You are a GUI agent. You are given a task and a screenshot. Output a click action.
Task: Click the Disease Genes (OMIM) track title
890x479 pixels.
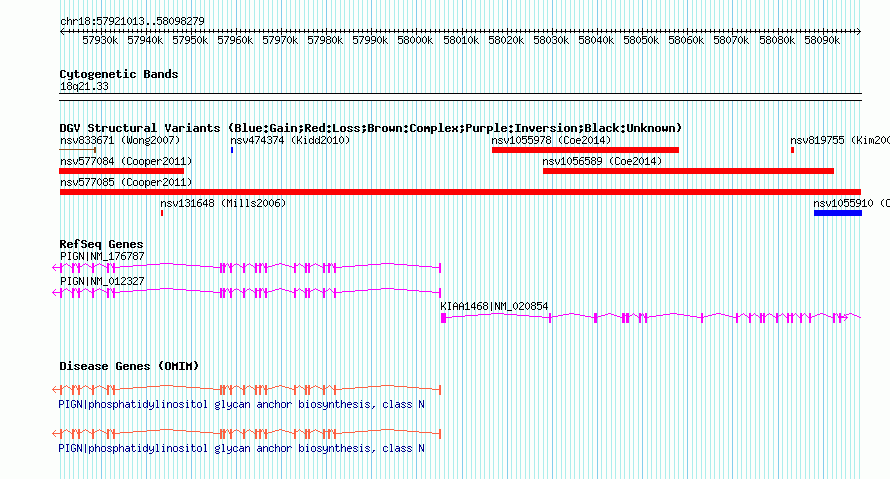pyautogui.click(x=129, y=366)
